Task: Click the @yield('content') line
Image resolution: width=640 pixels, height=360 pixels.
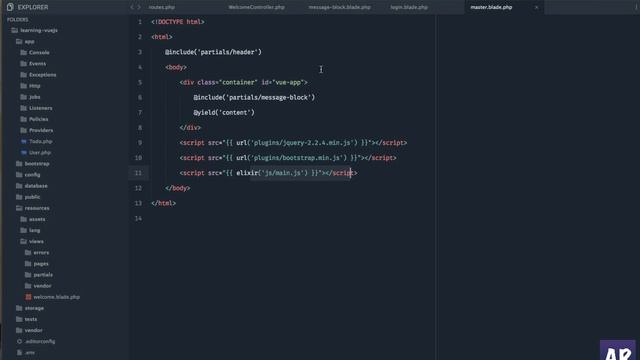Action: click(224, 112)
